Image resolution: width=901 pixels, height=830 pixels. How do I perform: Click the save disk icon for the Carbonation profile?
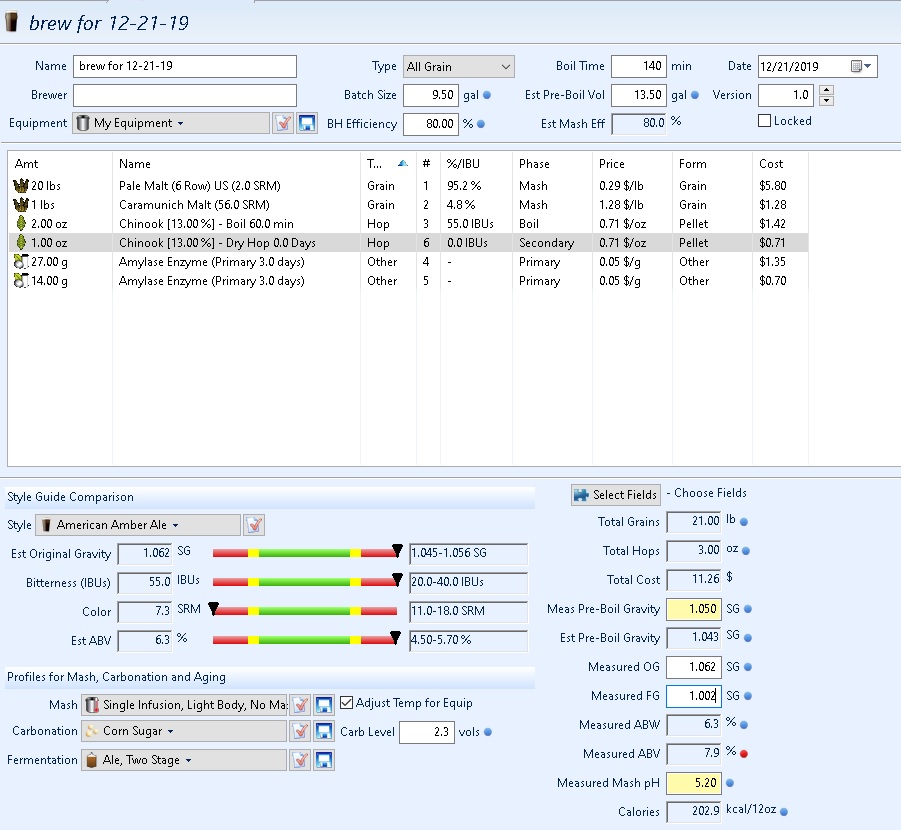coord(324,731)
